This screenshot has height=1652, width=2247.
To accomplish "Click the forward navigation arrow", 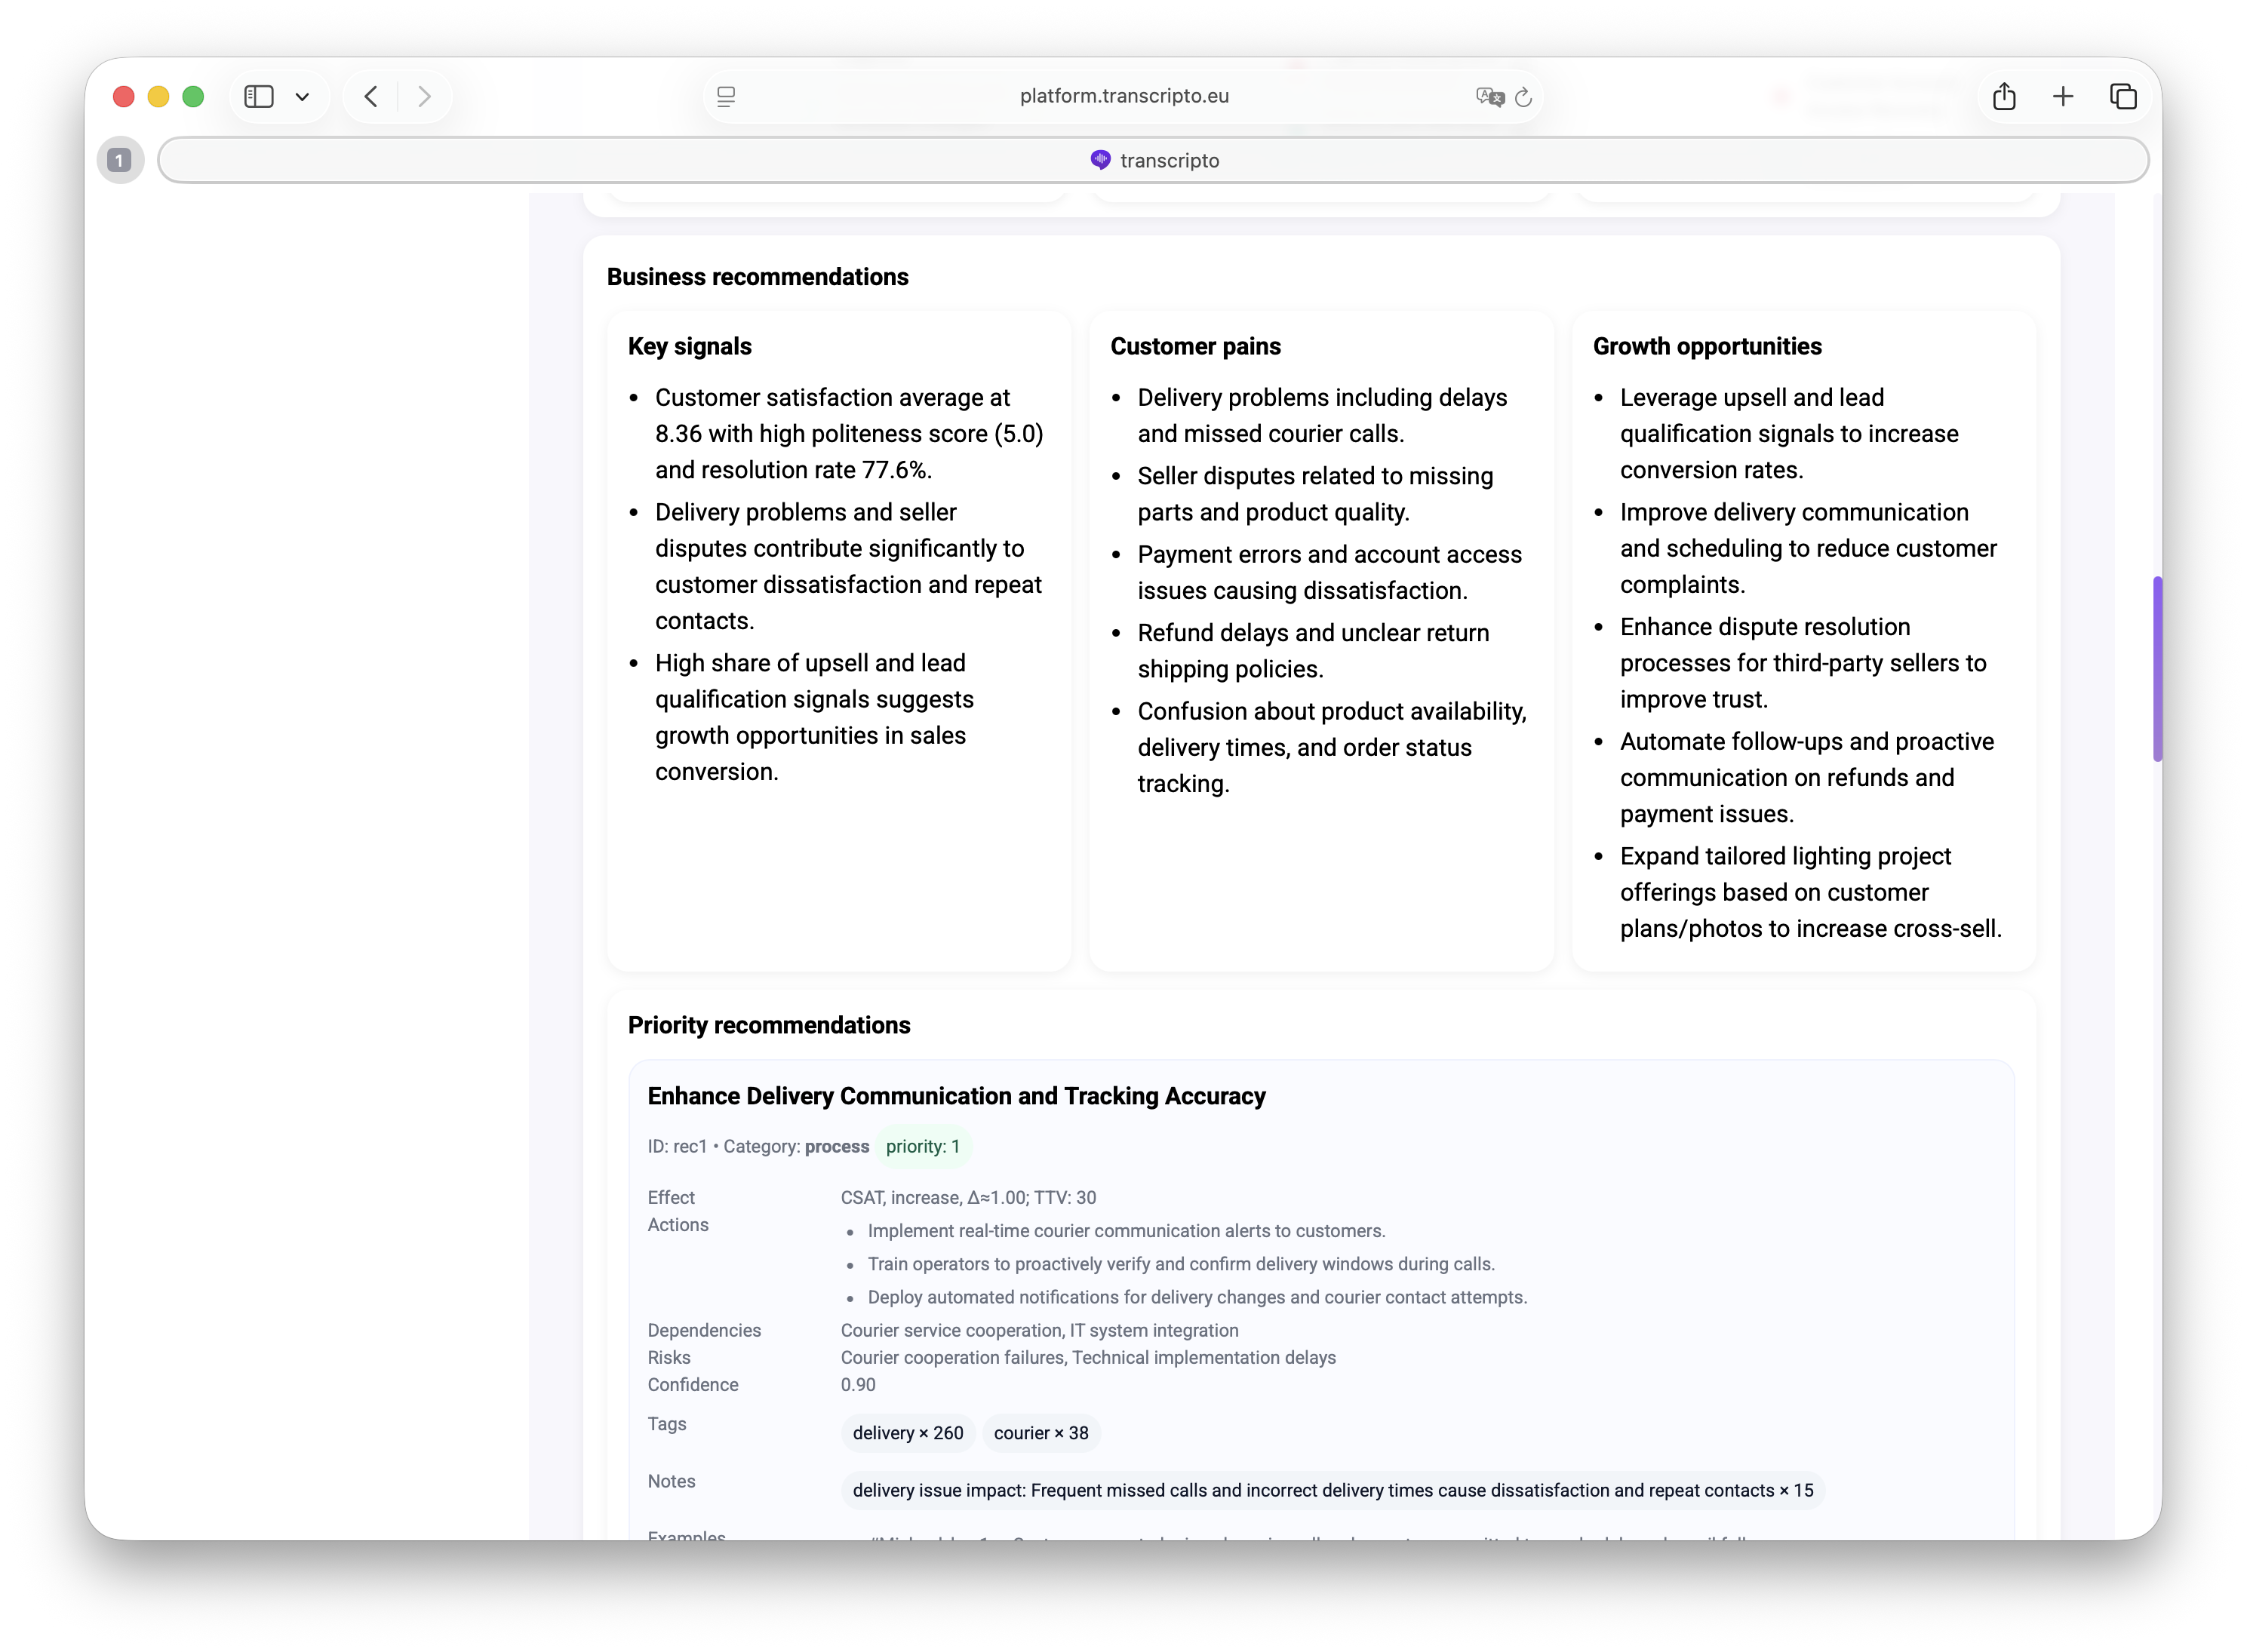I will pyautogui.click(x=424, y=96).
